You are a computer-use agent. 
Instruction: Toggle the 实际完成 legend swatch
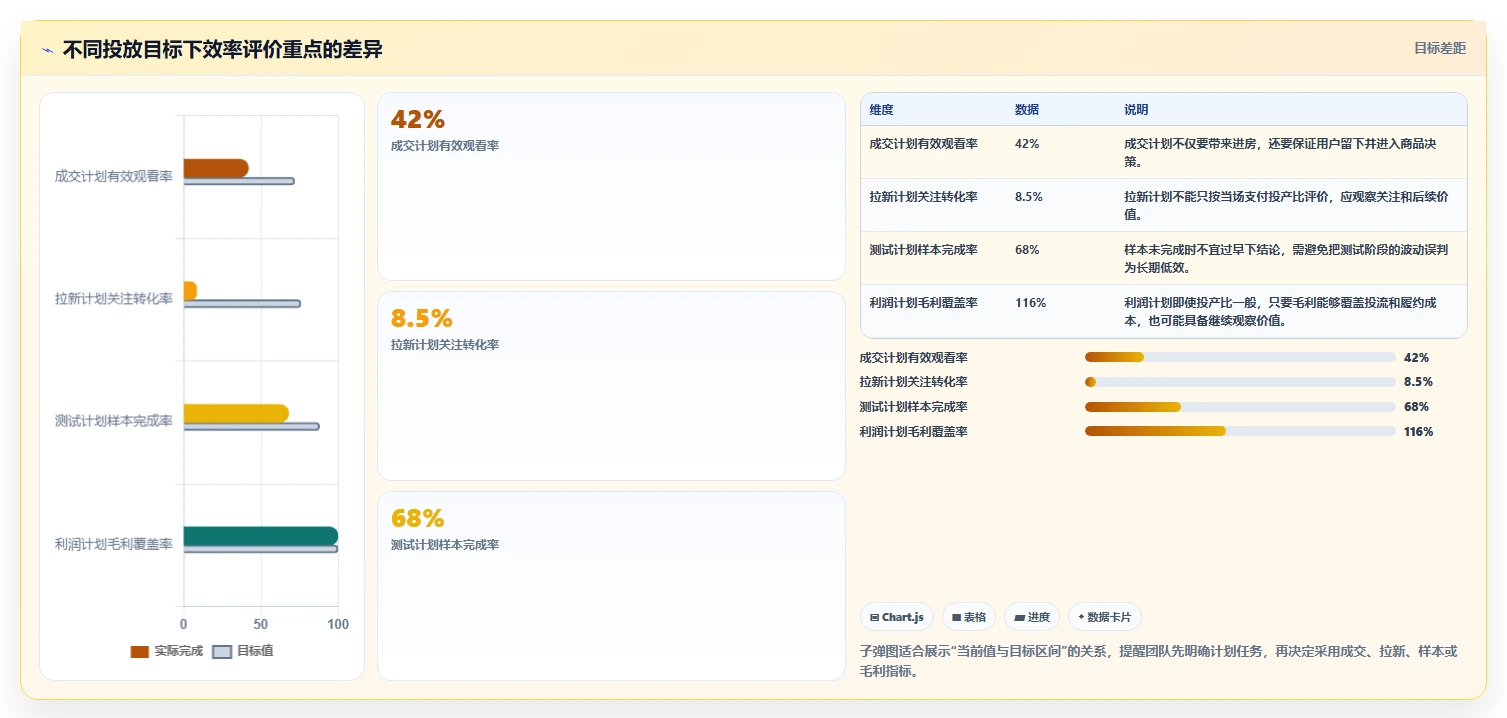[x=139, y=652]
